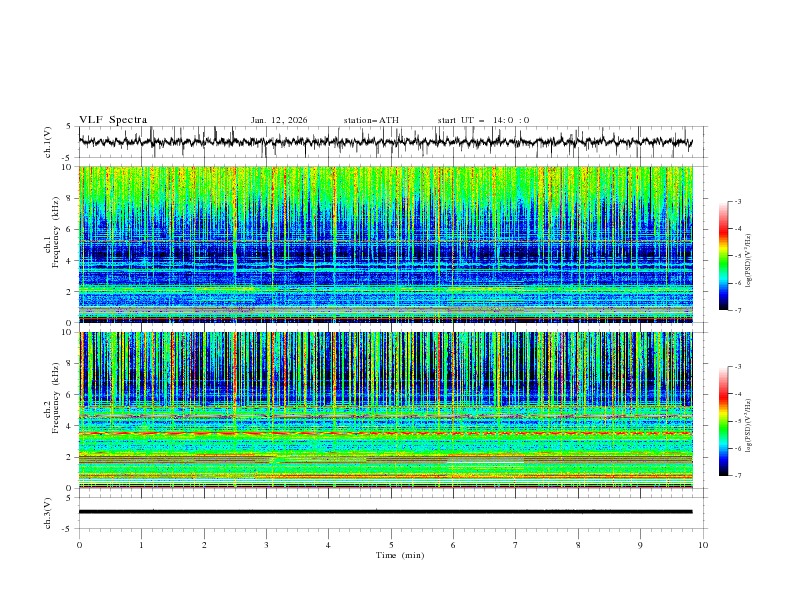Click the ch.1(V) waveform trace panel
Image resolution: width=792 pixels, height=612 pixels.
(390, 142)
